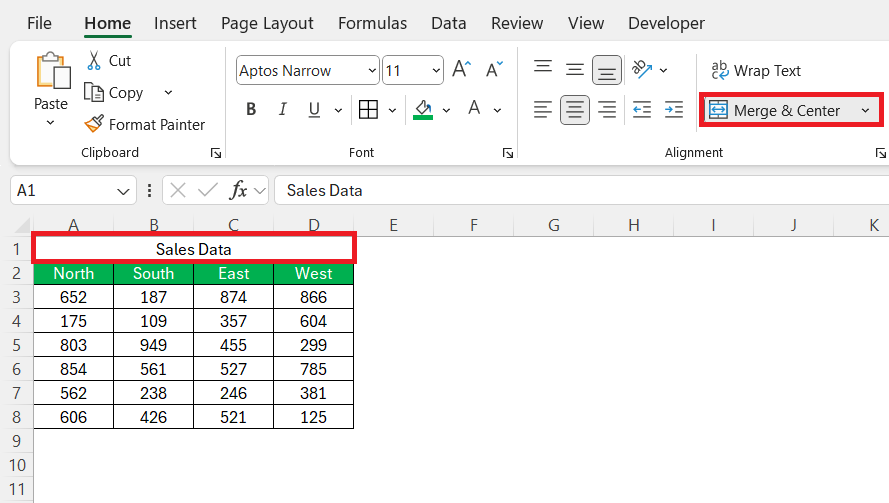Image resolution: width=889 pixels, height=503 pixels.
Task: Open Alignment settings dialog launcher
Action: (880, 153)
